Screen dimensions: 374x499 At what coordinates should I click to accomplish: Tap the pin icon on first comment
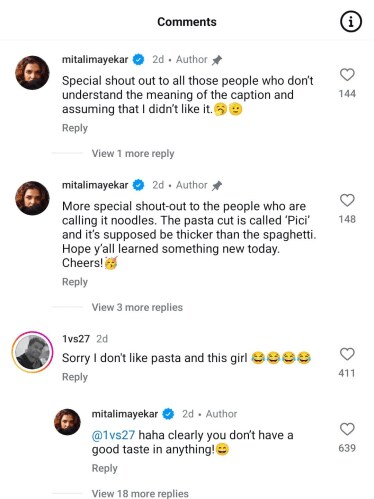click(x=217, y=60)
